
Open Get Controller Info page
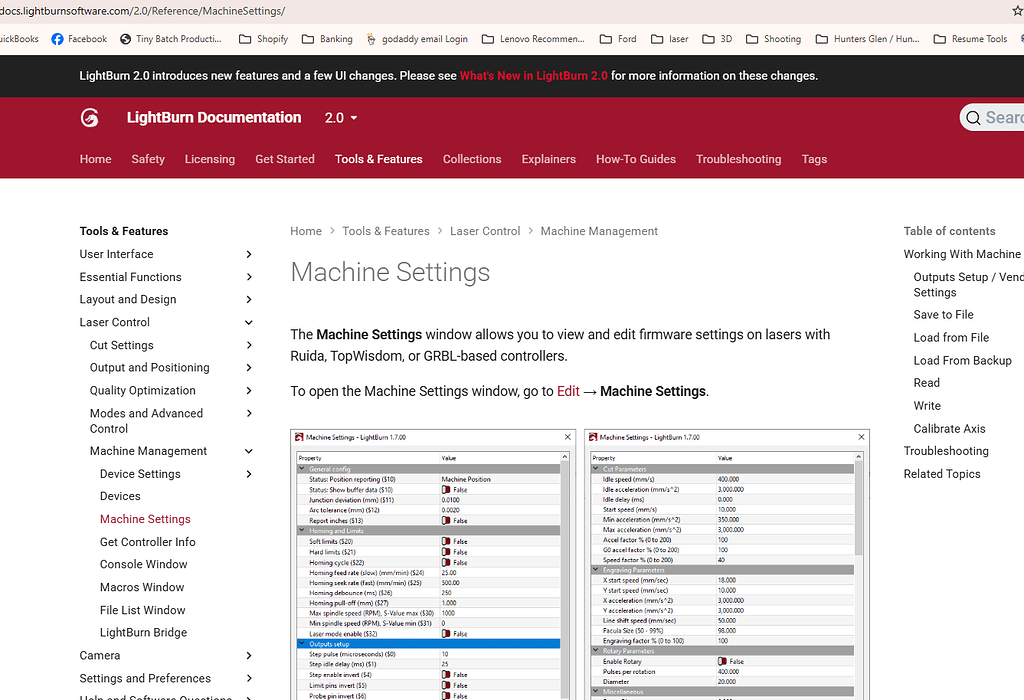coord(148,542)
